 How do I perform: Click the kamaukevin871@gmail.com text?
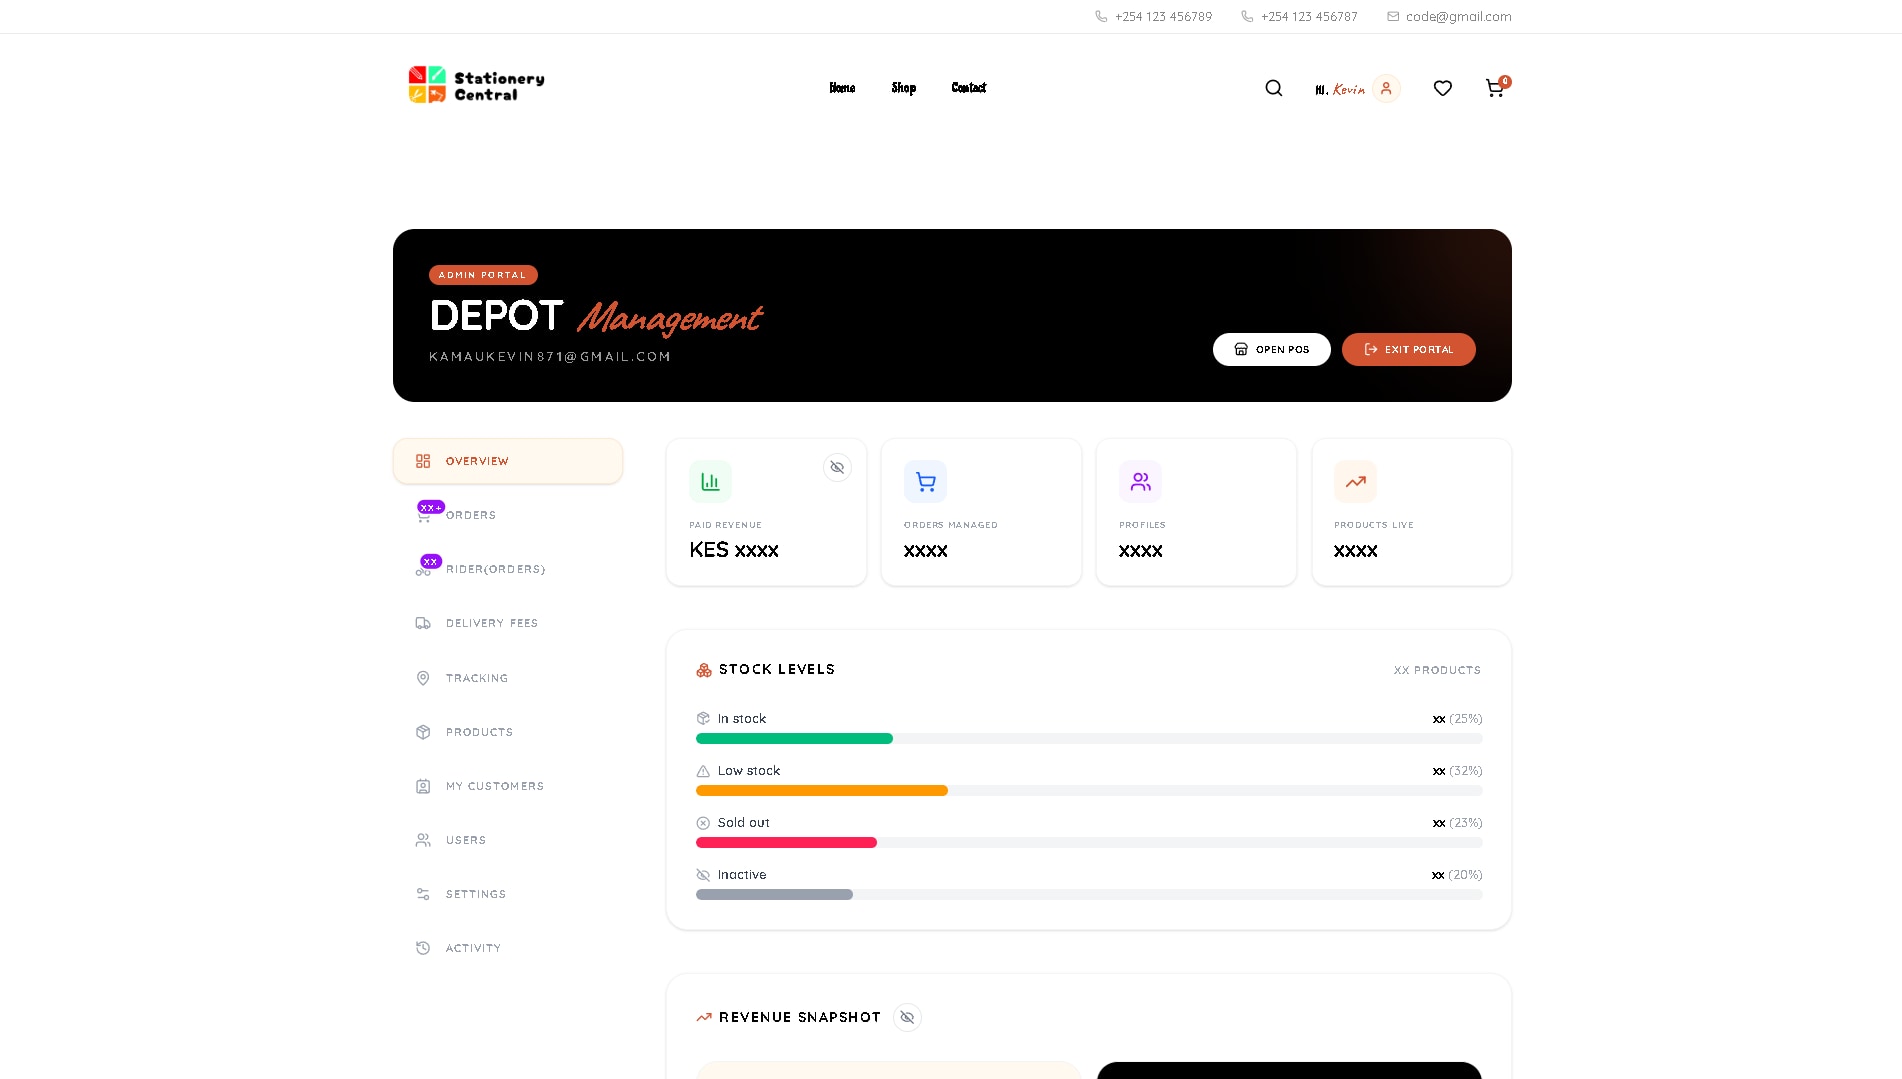pyautogui.click(x=550, y=357)
